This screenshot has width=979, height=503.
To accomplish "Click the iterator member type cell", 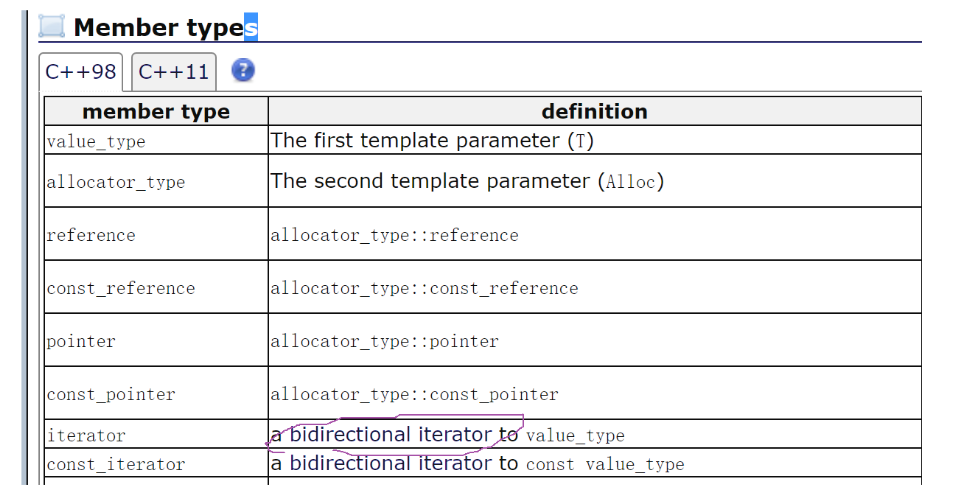I will click(x=86, y=435).
